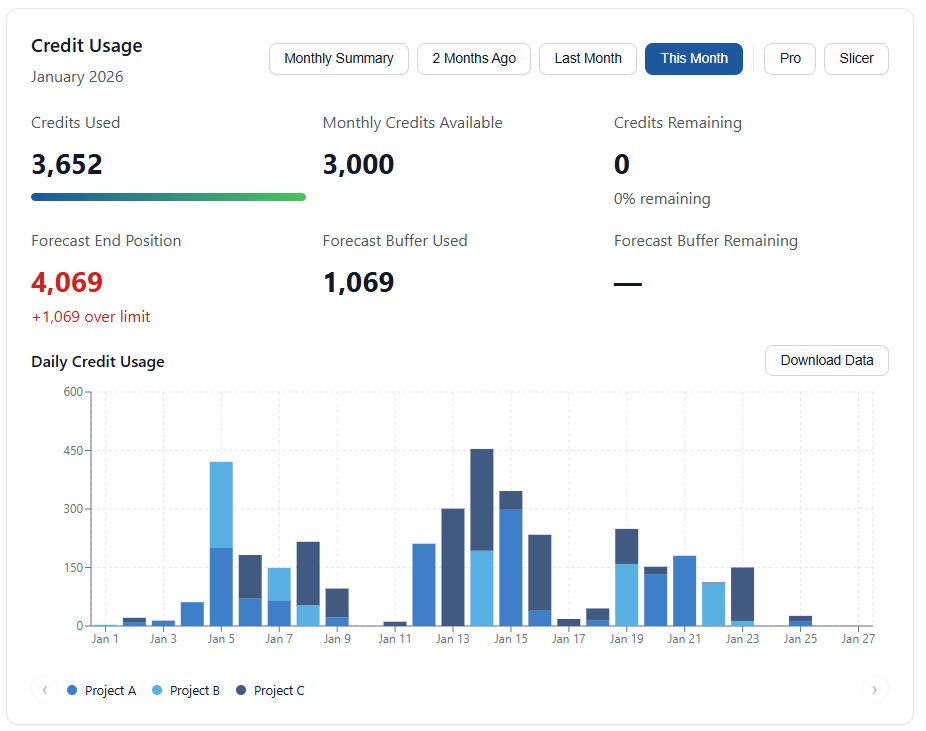
Task: Open the Monthly Summary view
Action: tap(339, 58)
